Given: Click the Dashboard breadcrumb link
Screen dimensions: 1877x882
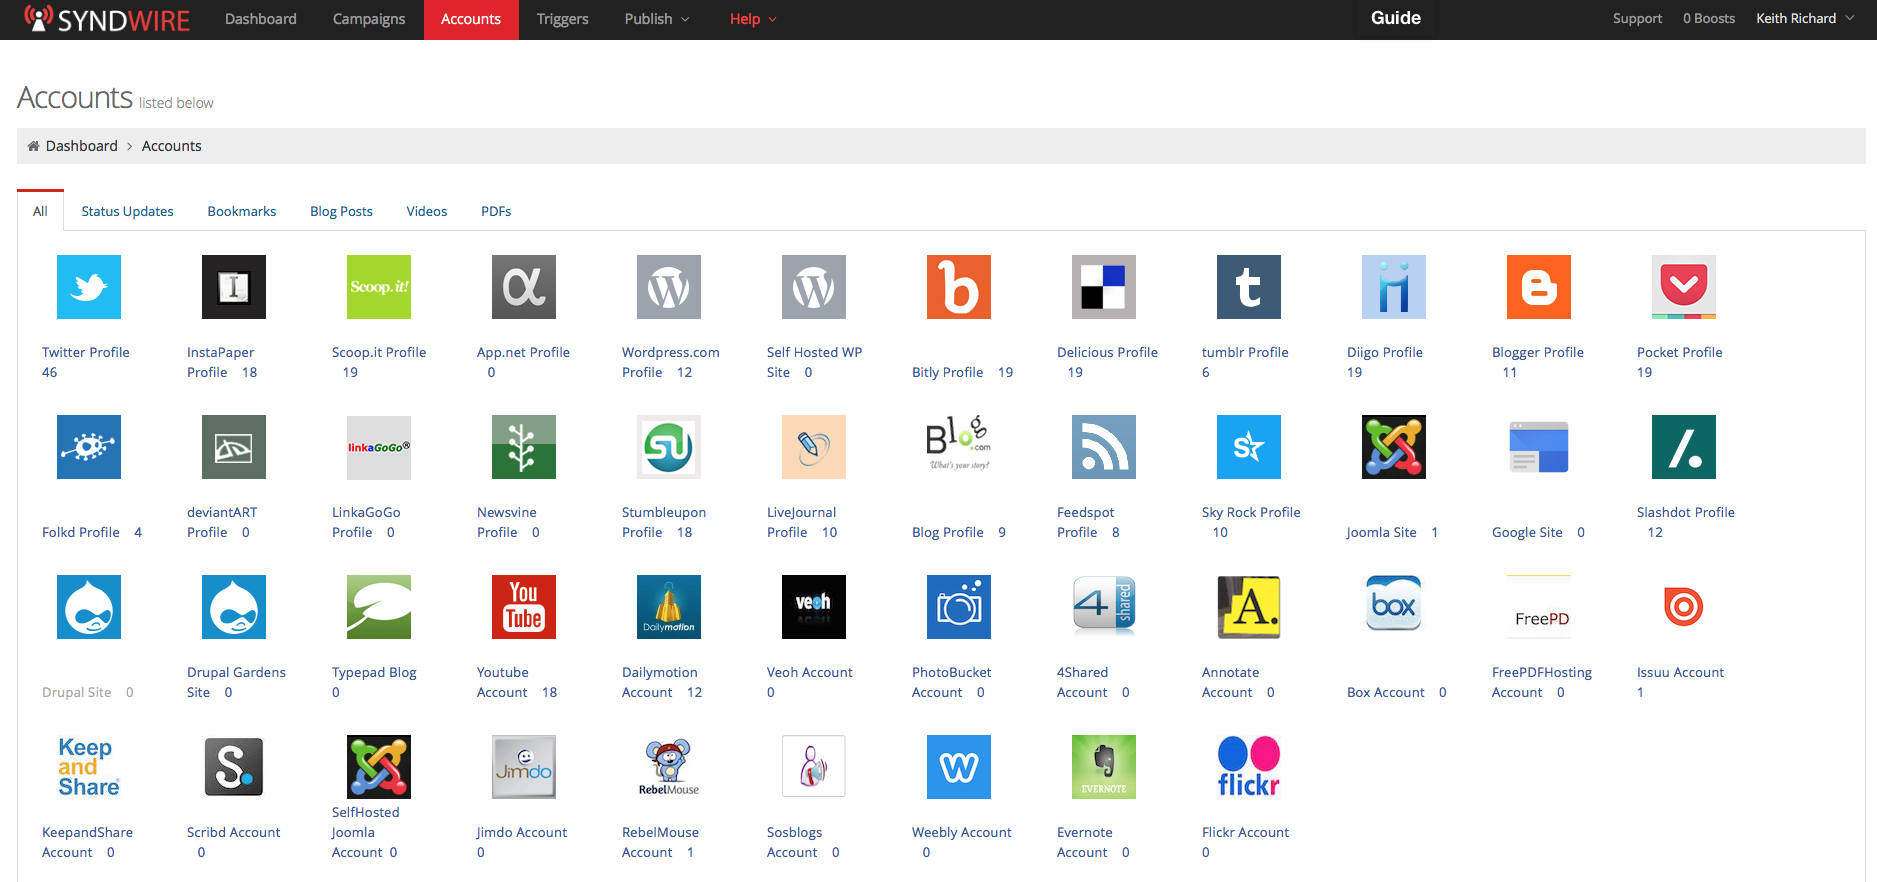Looking at the screenshot, I should pos(82,146).
